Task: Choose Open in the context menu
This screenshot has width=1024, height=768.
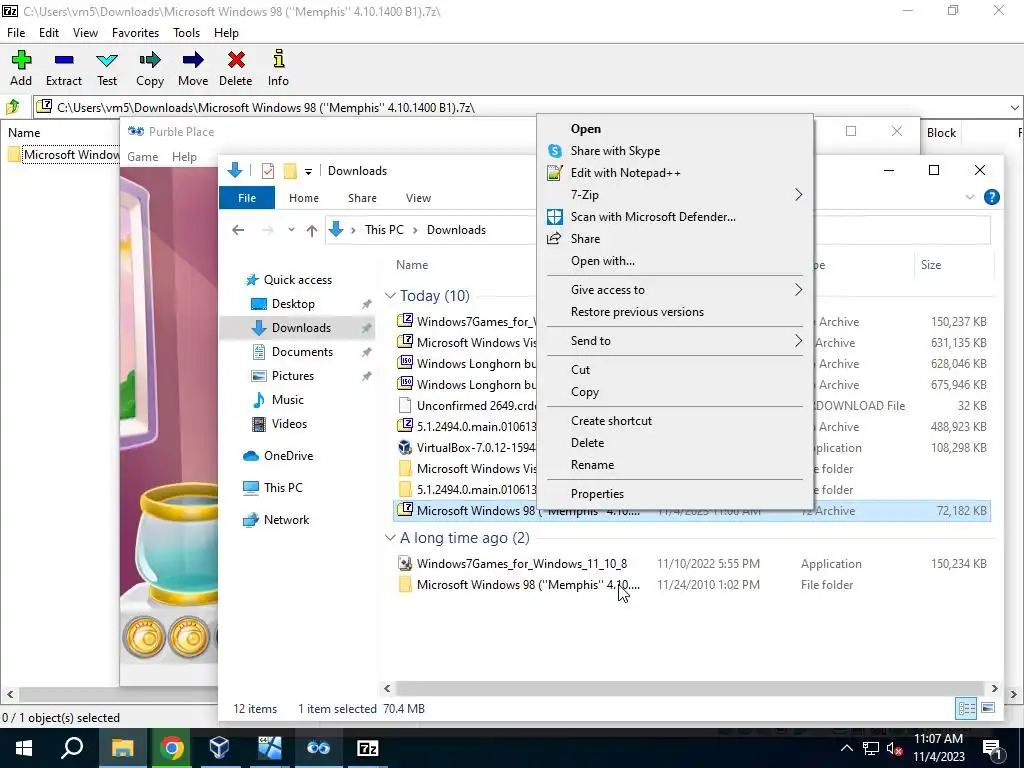Action: (675, 129)
